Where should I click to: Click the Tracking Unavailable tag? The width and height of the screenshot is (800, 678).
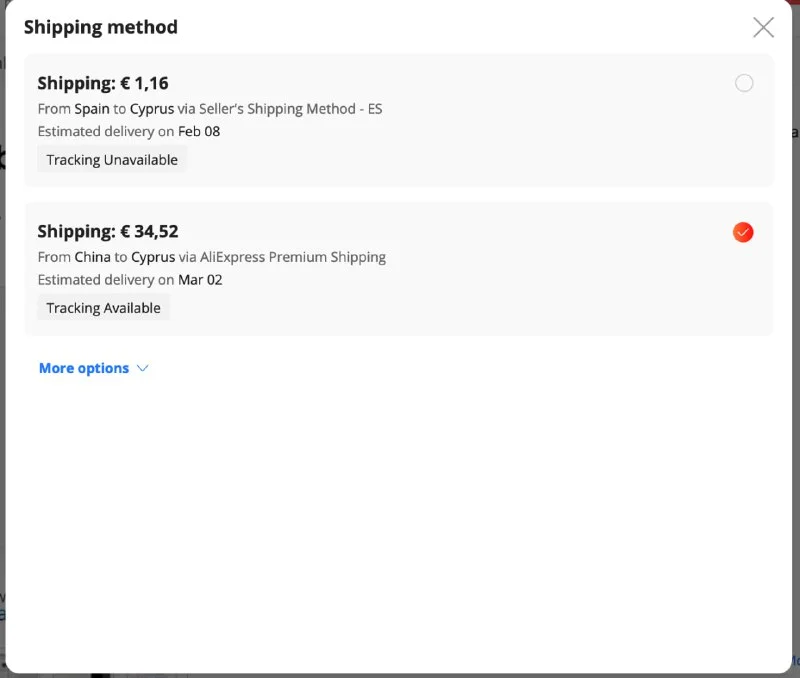point(112,160)
